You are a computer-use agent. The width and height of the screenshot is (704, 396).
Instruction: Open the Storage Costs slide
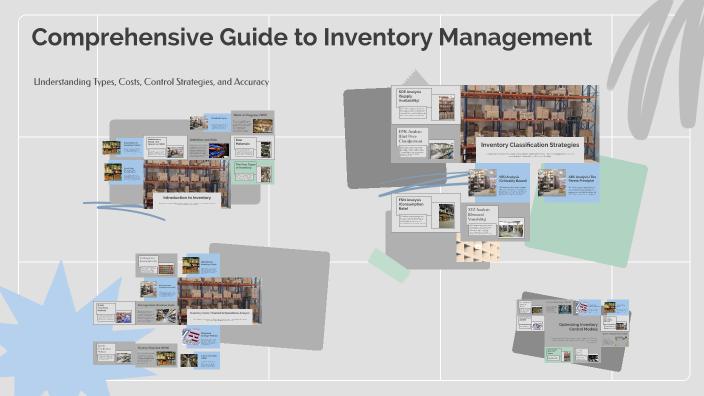click(157, 313)
